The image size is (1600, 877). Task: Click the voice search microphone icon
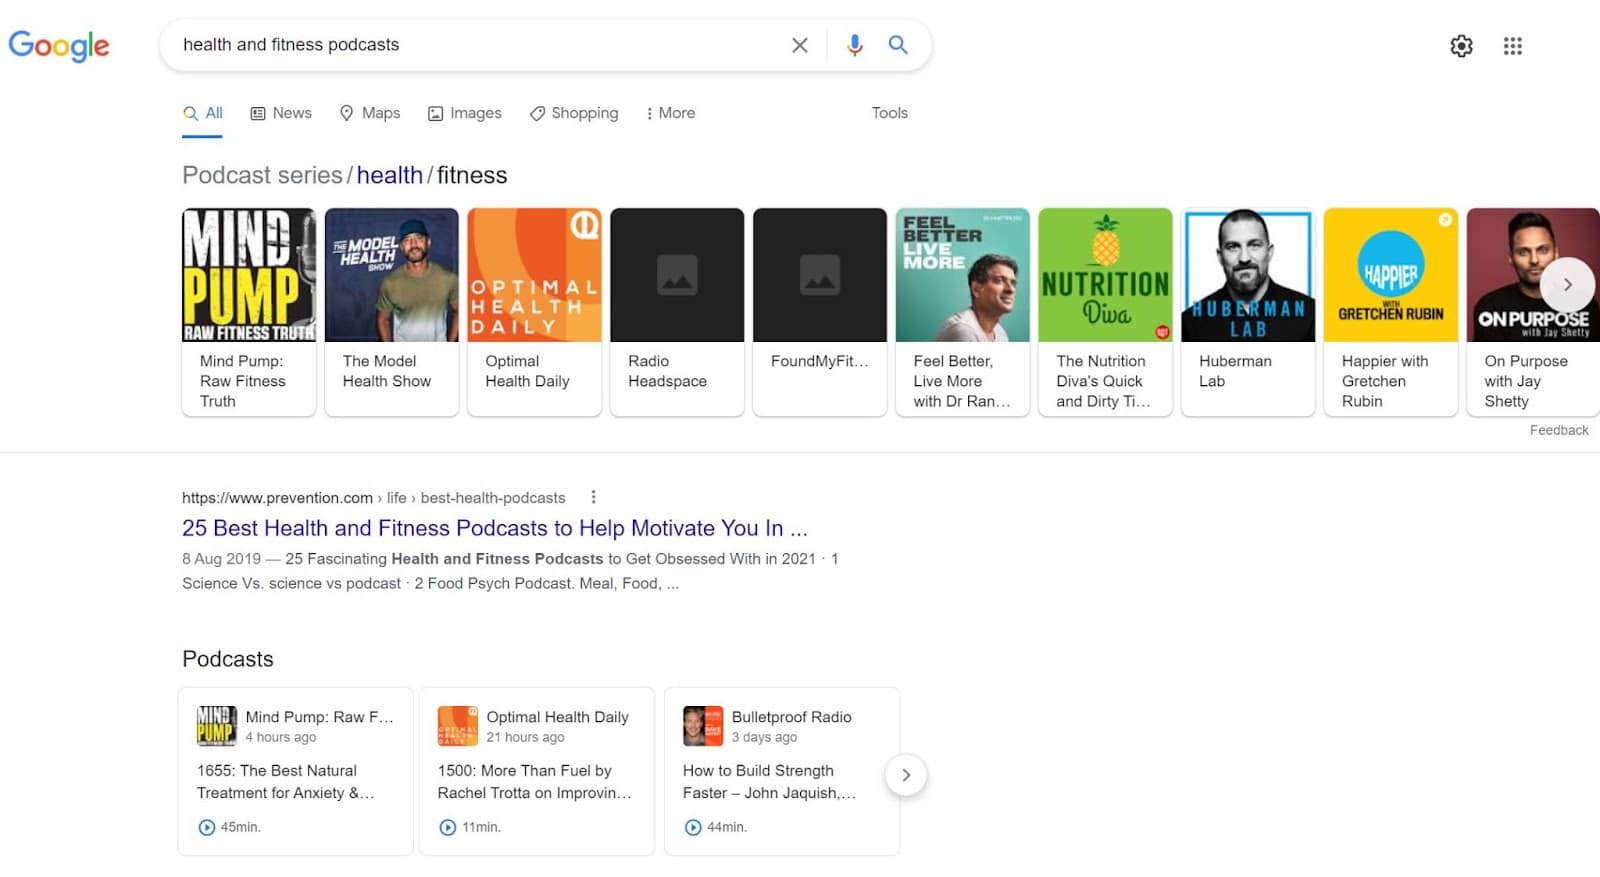pyautogui.click(x=854, y=45)
